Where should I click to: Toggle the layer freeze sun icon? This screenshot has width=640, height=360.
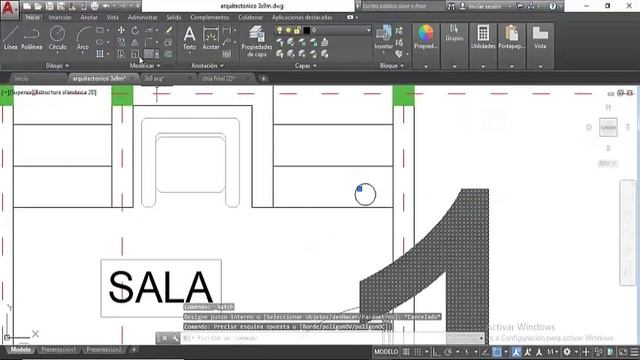click(x=288, y=30)
